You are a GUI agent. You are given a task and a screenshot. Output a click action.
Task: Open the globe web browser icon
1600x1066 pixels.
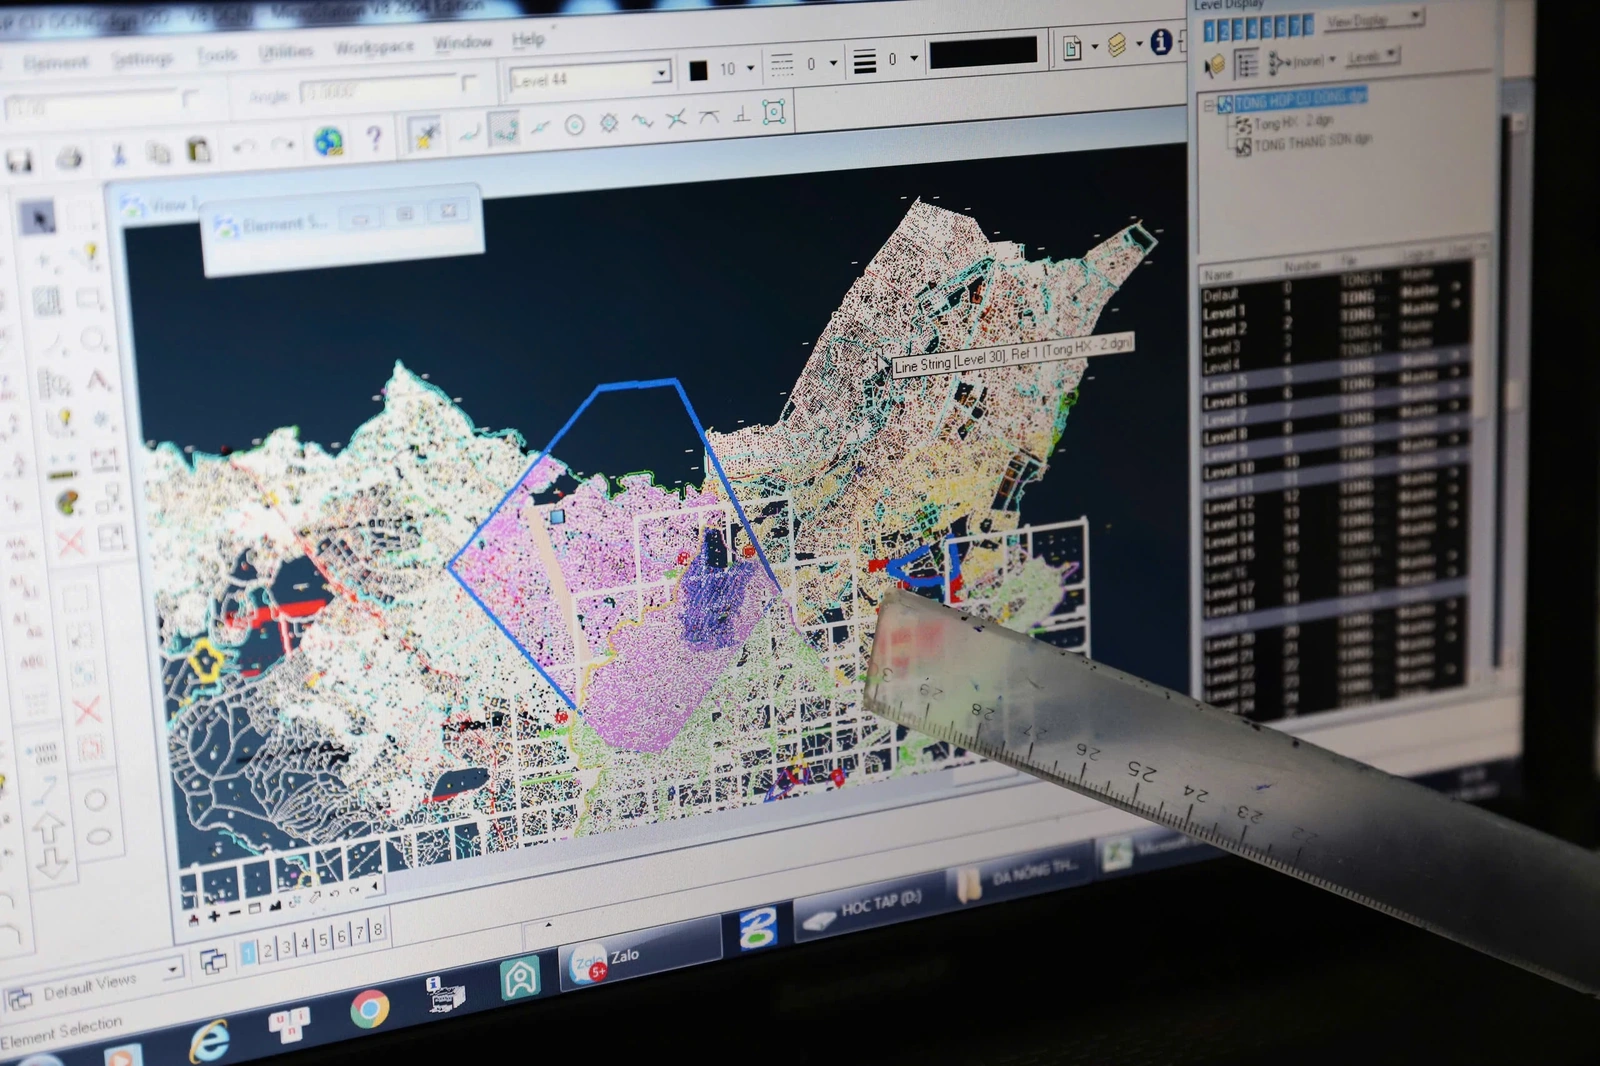[x=328, y=141]
